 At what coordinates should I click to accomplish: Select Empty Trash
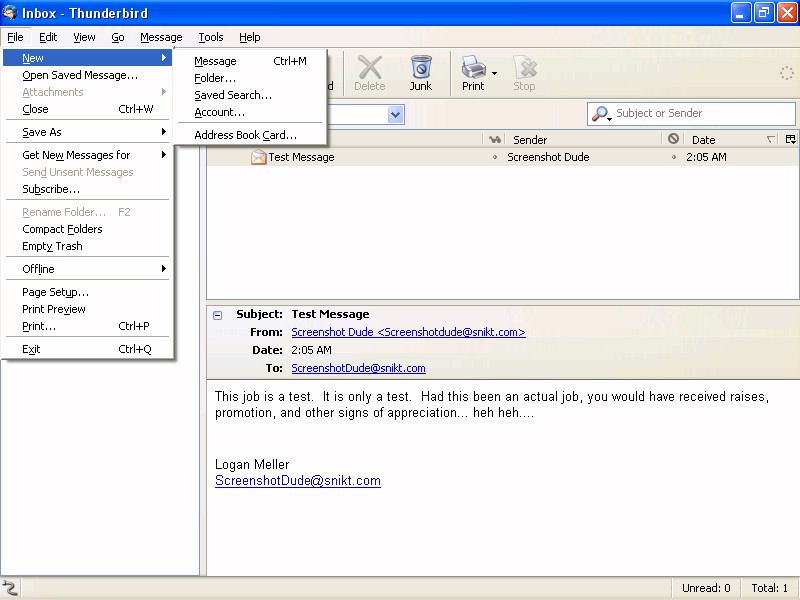coord(88,246)
